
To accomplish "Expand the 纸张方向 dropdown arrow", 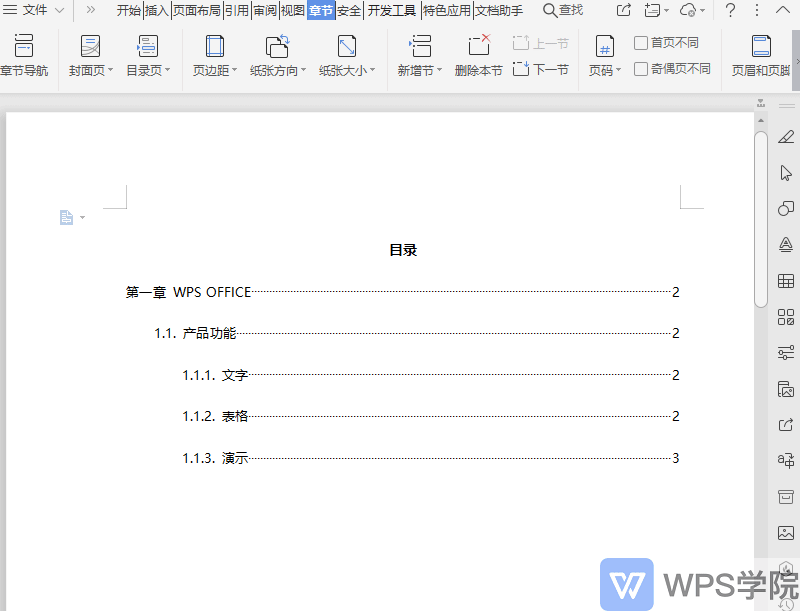I will pos(303,70).
